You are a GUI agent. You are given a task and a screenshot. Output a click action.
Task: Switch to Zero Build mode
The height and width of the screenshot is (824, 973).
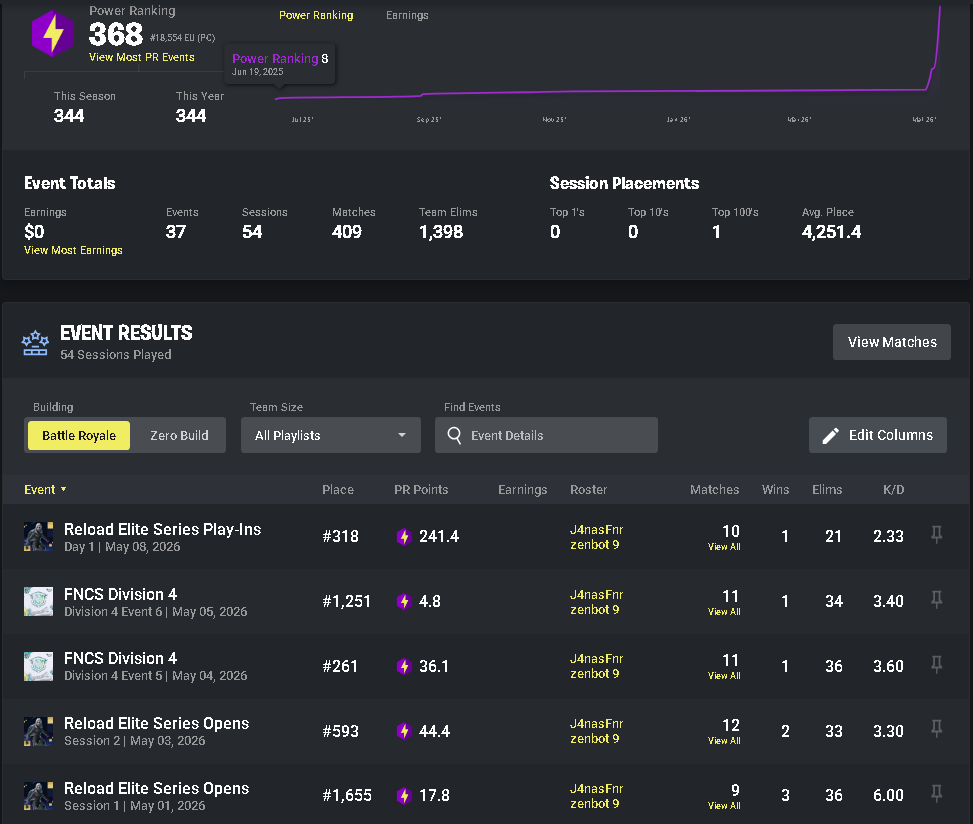tap(179, 436)
